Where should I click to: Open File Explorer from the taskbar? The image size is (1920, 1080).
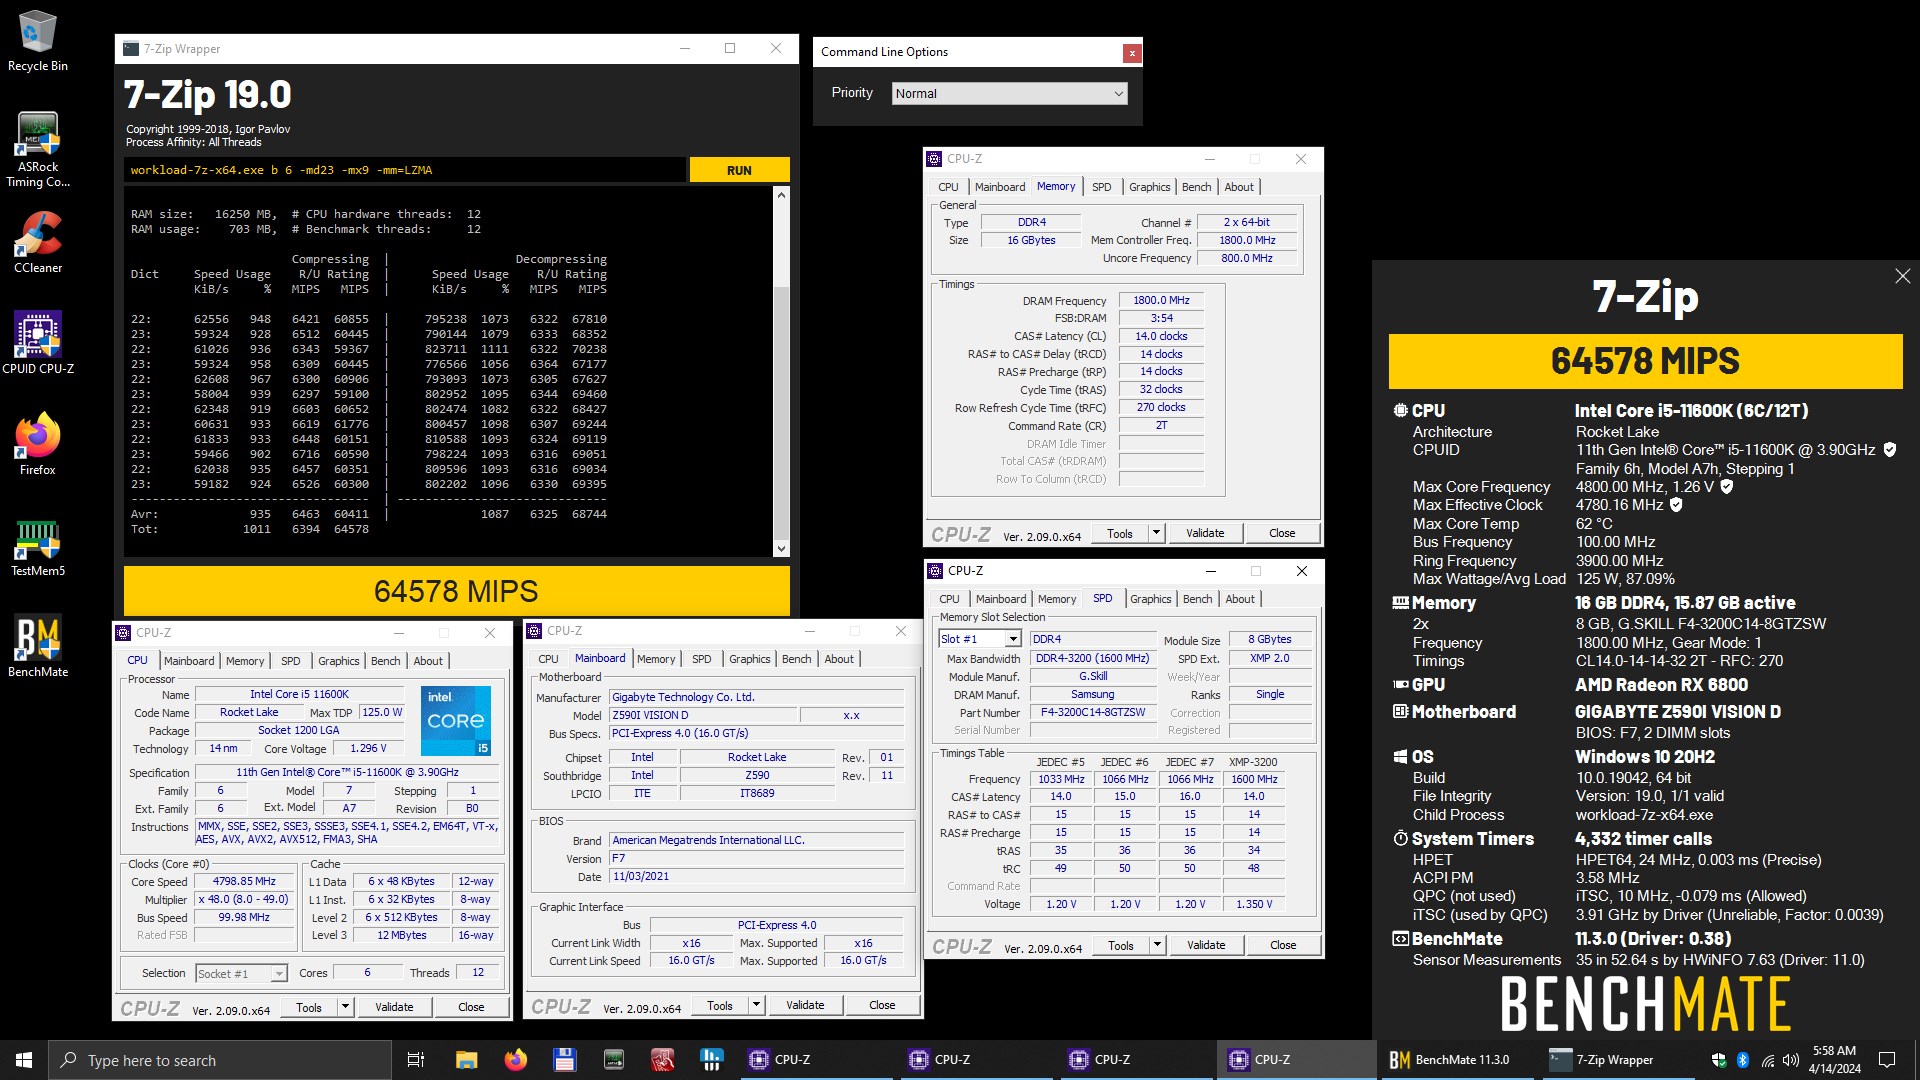[466, 1060]
